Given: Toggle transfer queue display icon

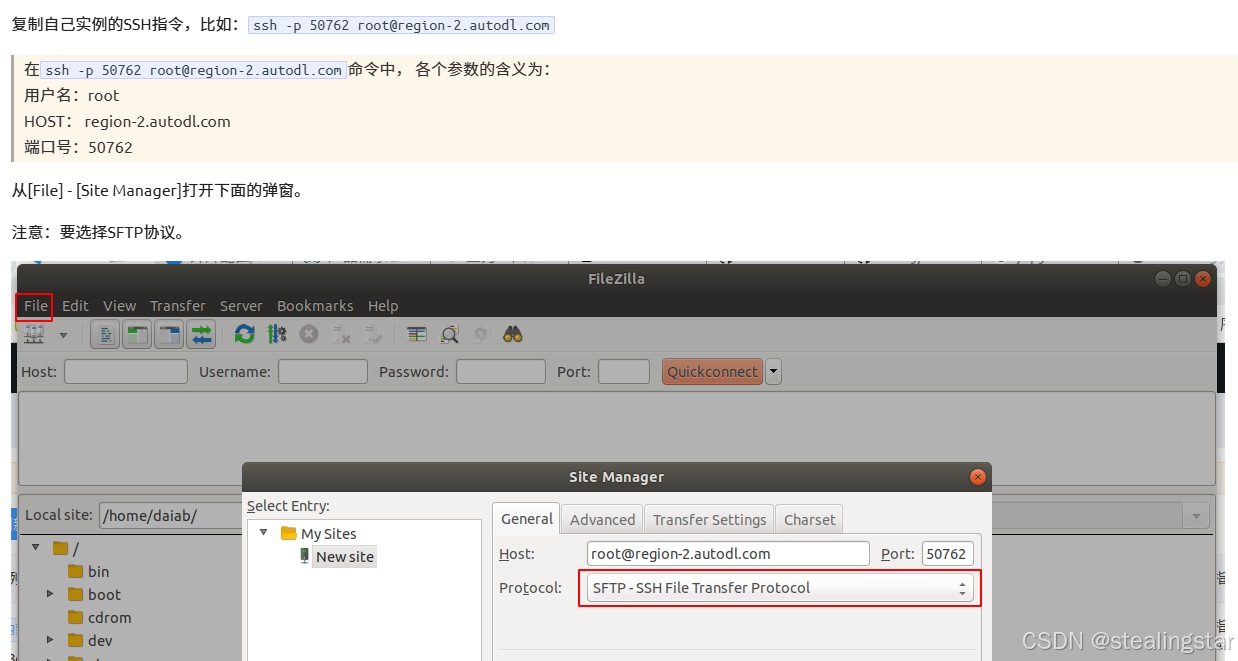Looking at the screenshot, I should click(x=202, y=334).
